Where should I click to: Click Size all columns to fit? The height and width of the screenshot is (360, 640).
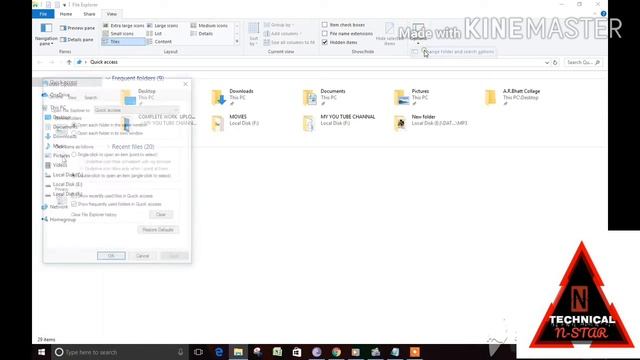289,42
